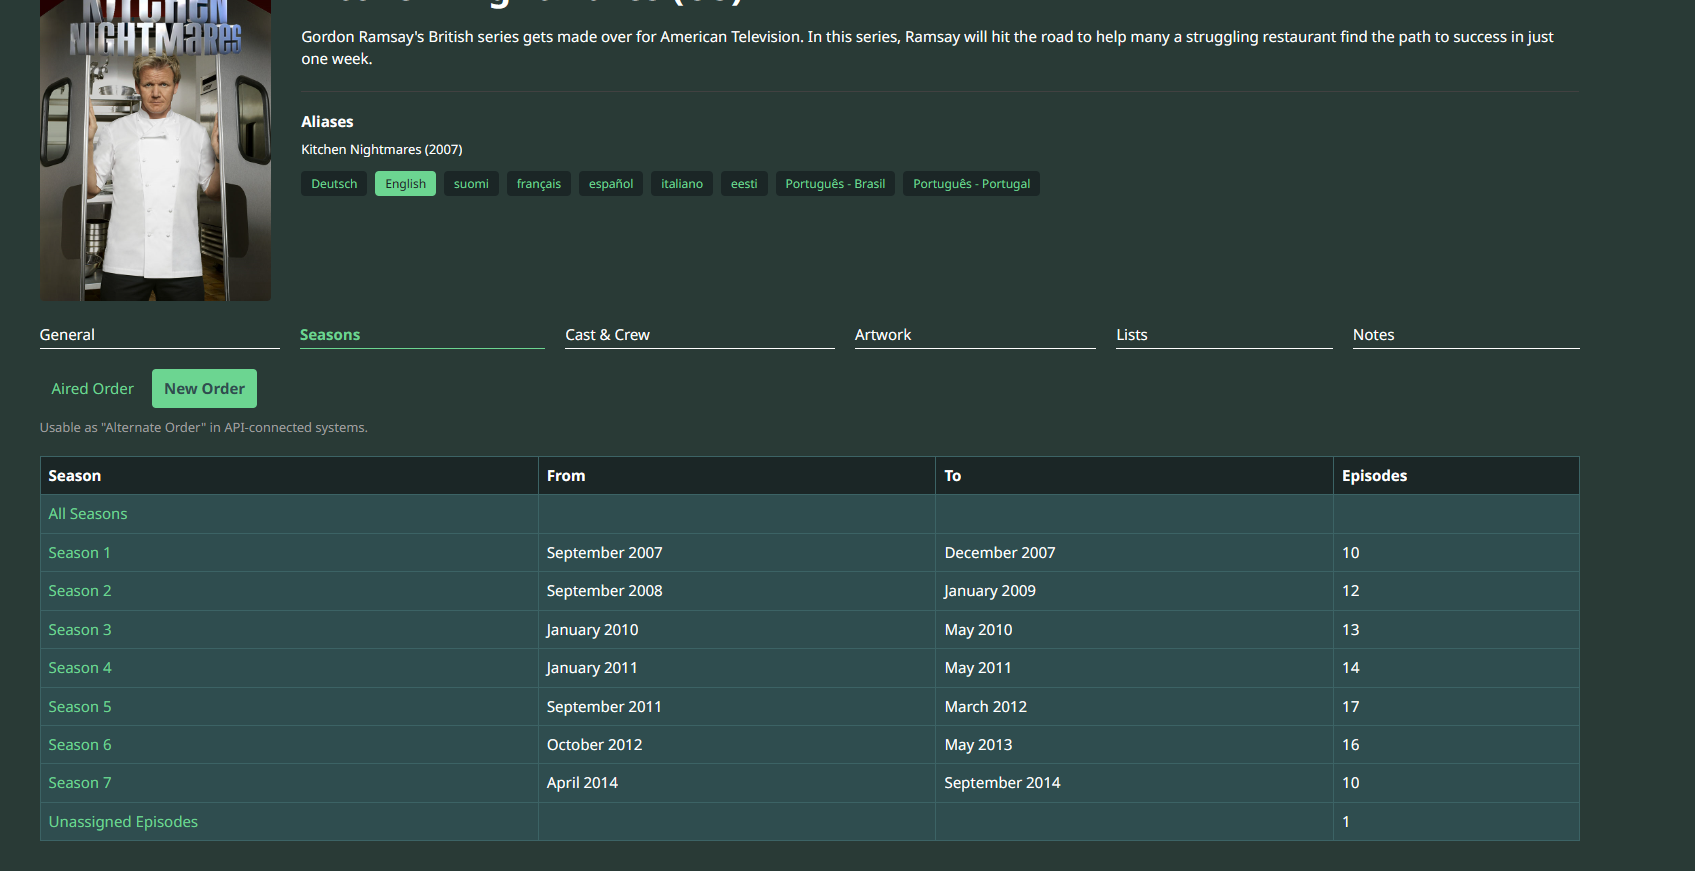The height and width of the screenshot is (871, 1695).
Task: Click Season 2's episode count 12
Action: pos(1456,591)
